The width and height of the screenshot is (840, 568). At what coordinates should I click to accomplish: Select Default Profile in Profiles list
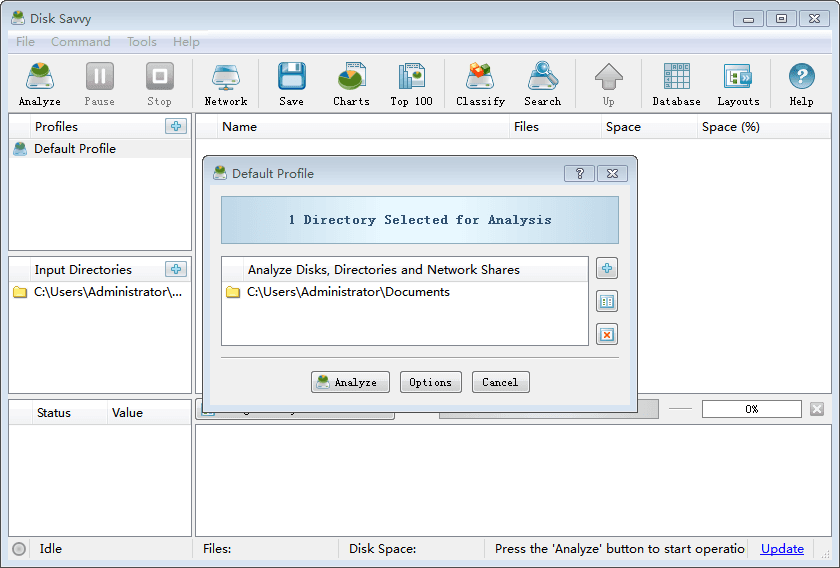point(100,148)
